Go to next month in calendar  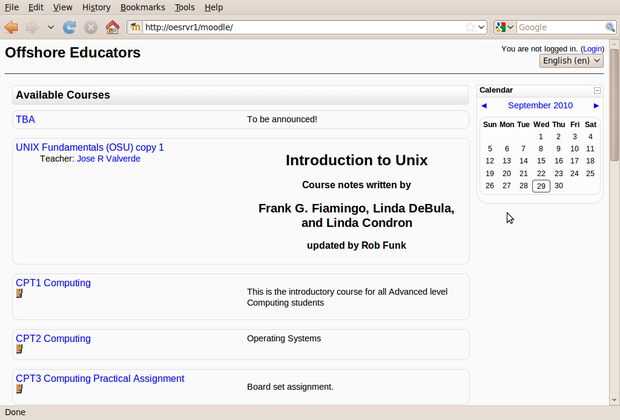tap(596, 106)
